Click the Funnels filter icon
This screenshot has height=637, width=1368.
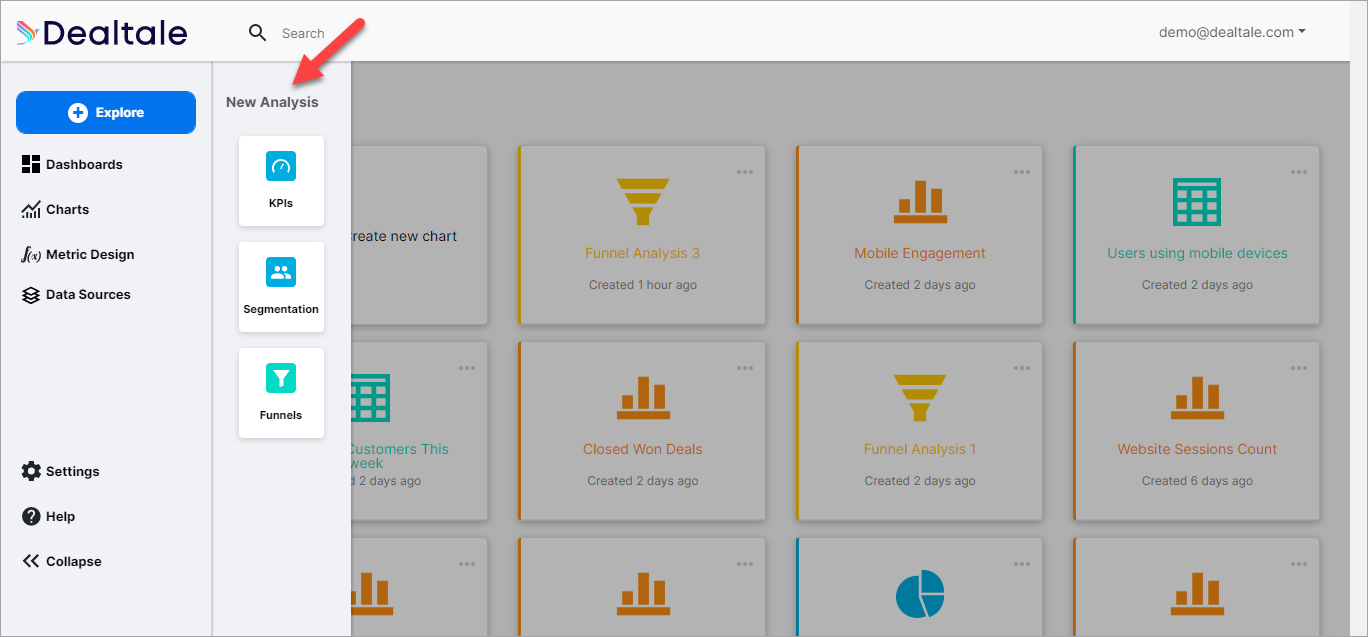[281, 378]
